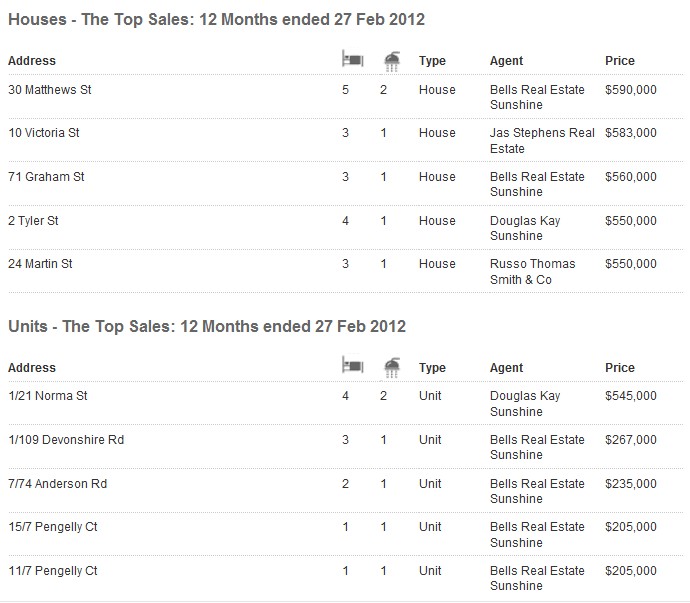Click the Price header in Houses table
The height and width of the screenshot is (603, 690).
[620, 61]
